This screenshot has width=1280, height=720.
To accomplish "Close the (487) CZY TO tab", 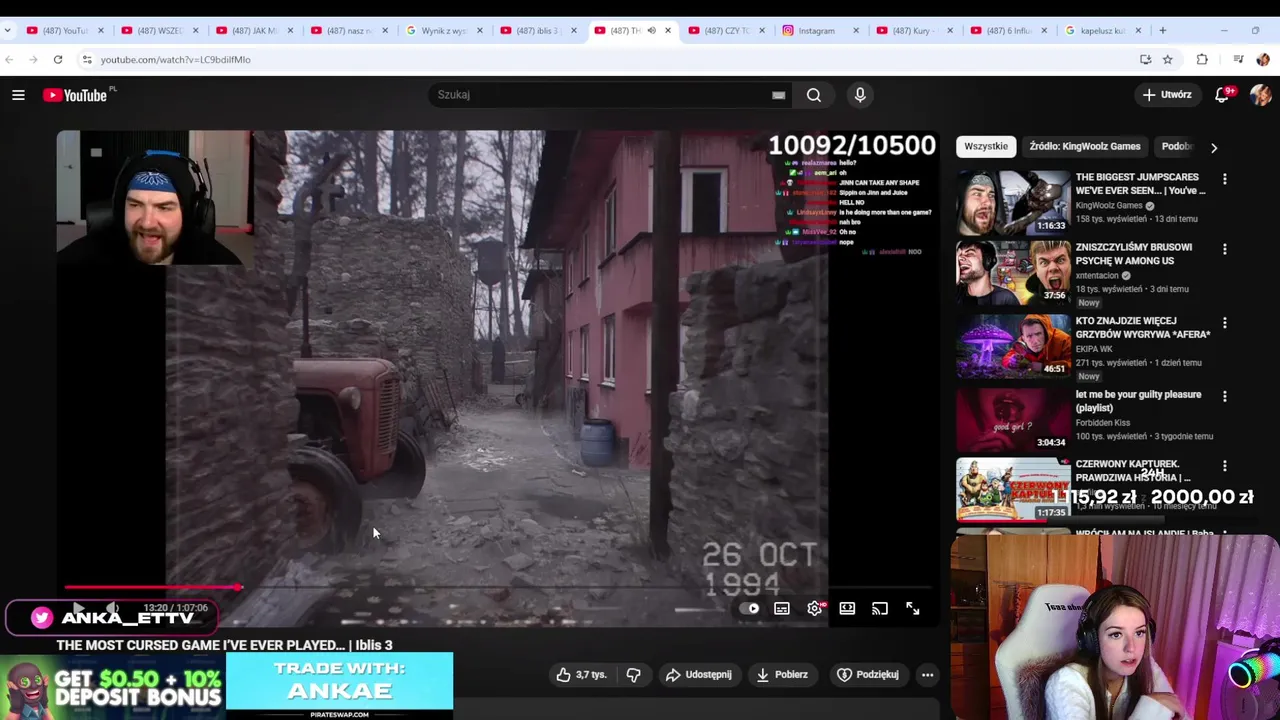I will [762, 31].
